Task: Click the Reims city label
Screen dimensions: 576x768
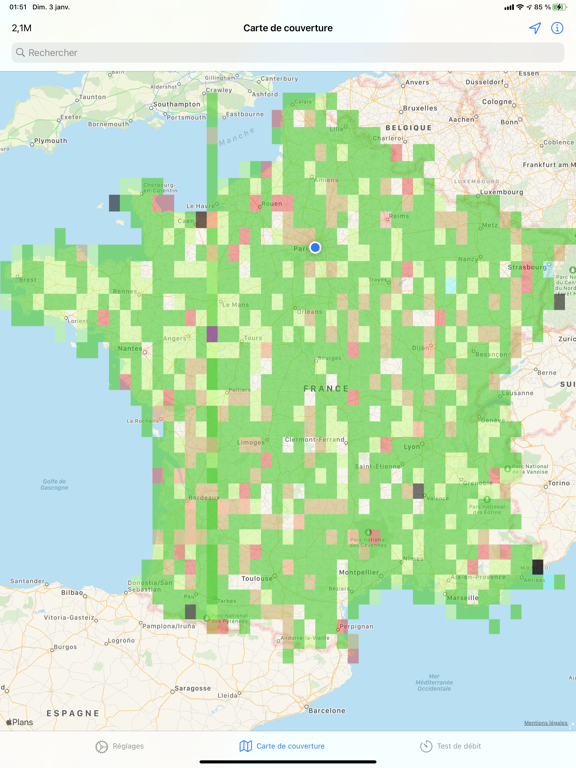Action: pyautogui.click(x=399, y=216)
